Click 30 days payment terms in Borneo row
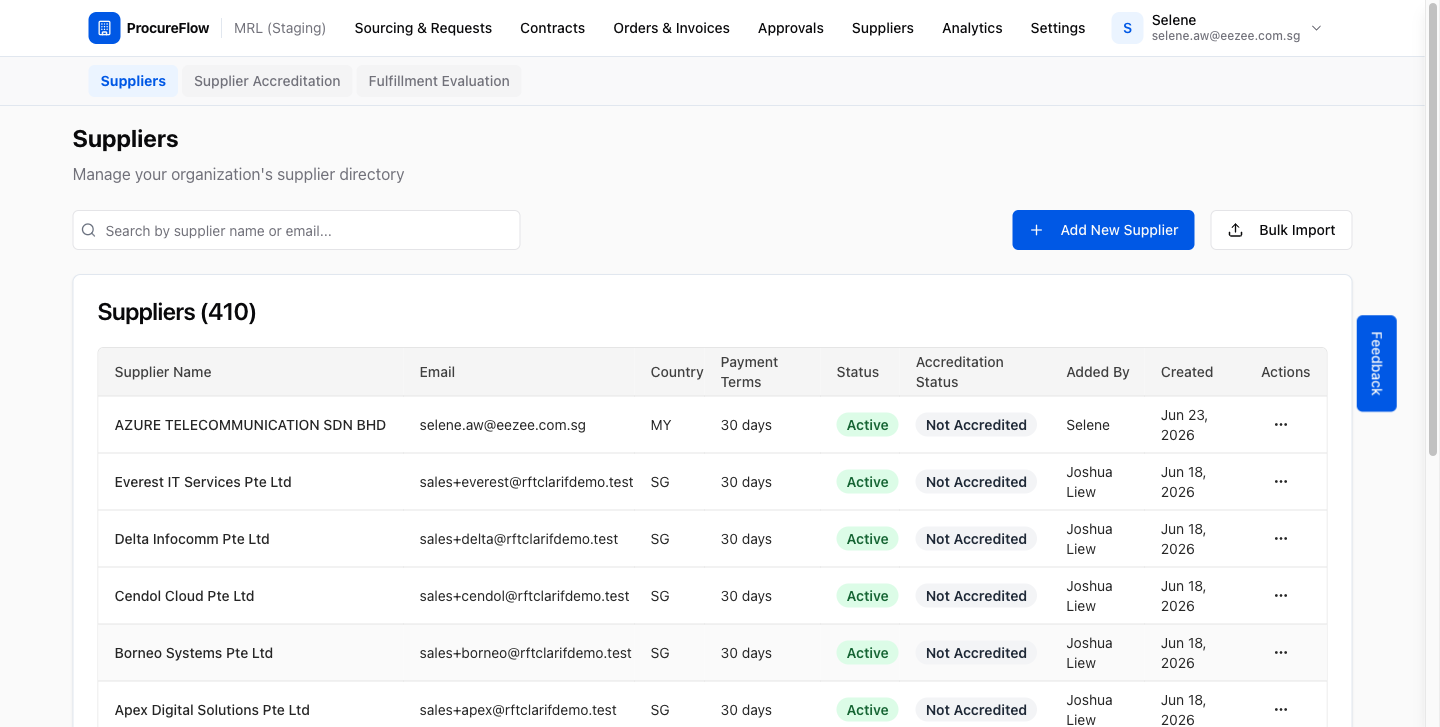This screenshot has height=727, width=1440. (x=746, y=653)
